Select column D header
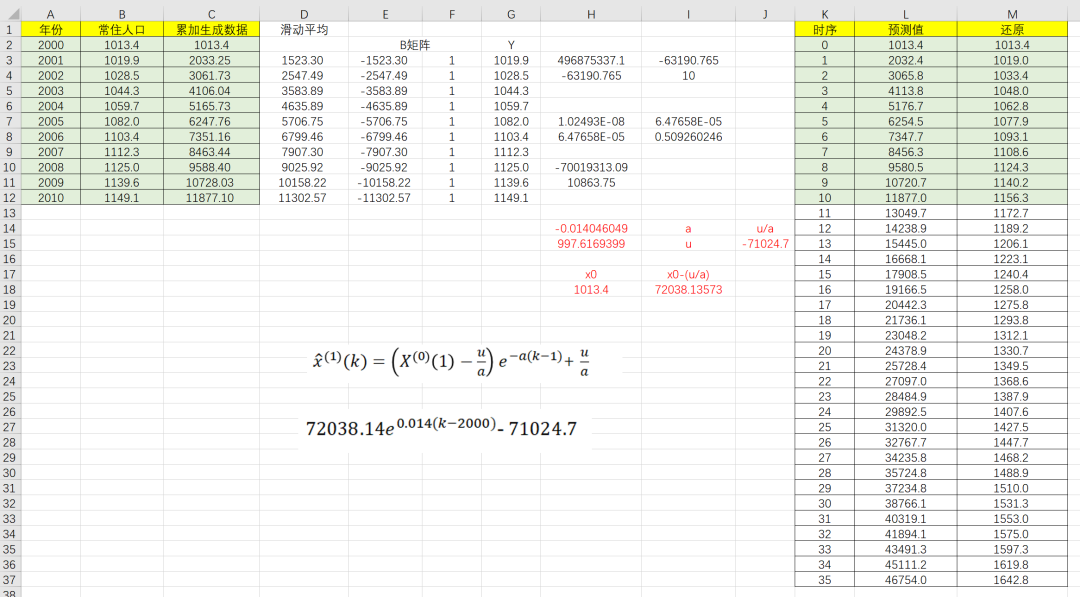 tap(304, 14)
